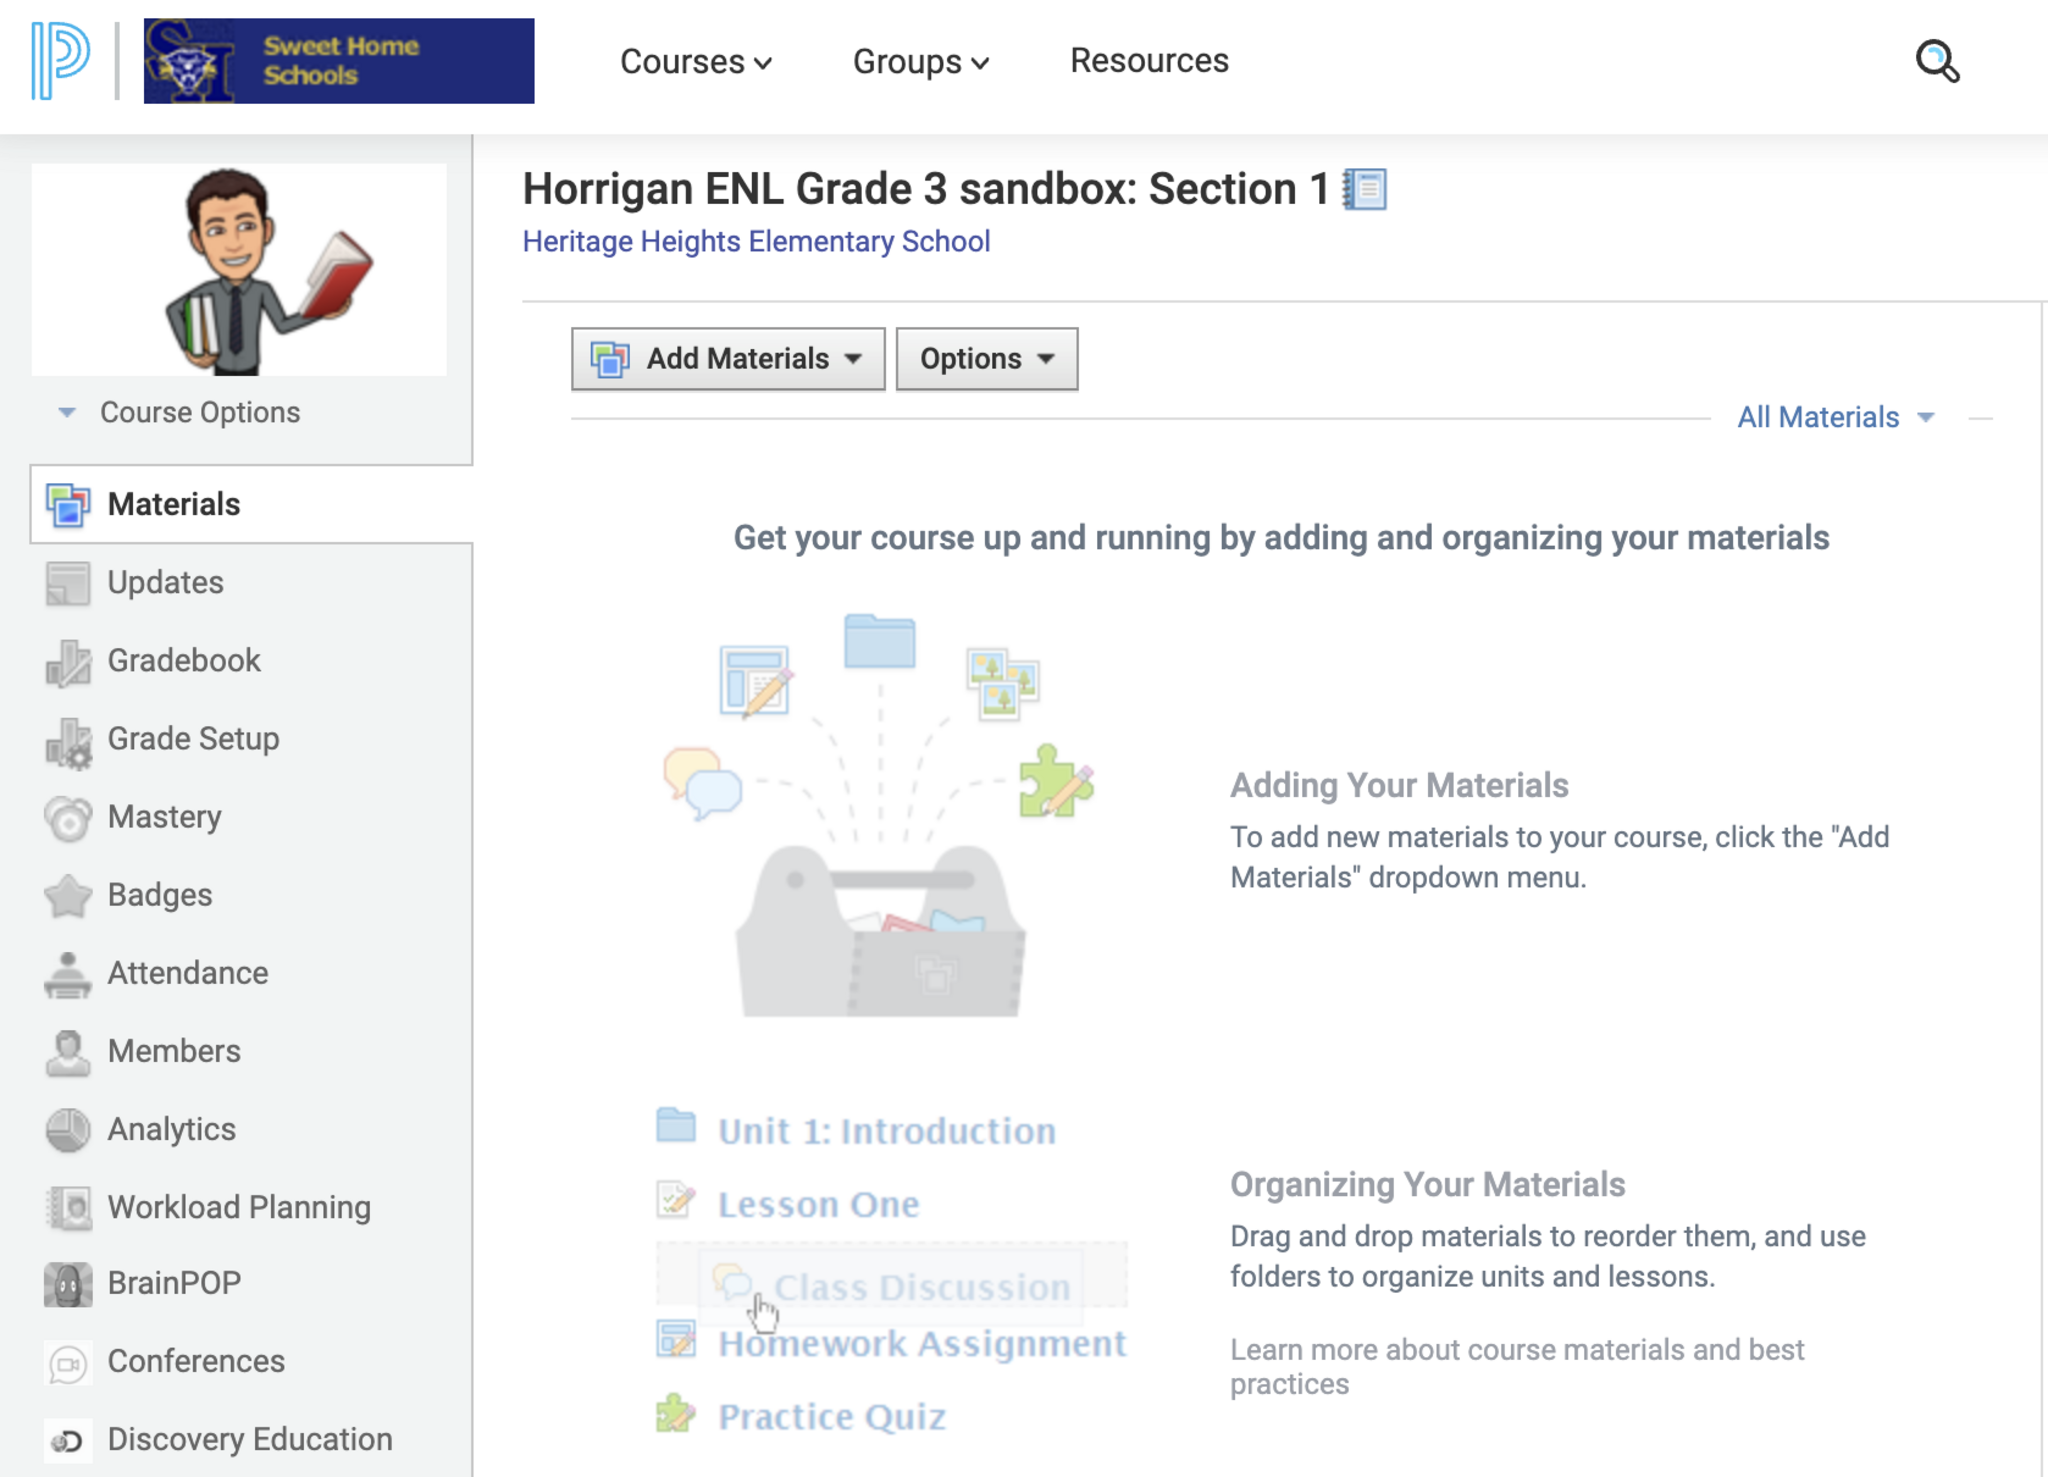Expand Course Options disclosure triangle
The height and width of the screenshot is (1477, 2048).
click(x=67, y=412)
